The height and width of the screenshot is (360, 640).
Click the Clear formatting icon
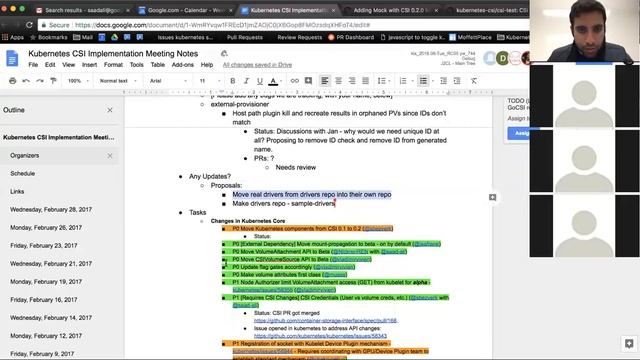(x=473, y=81)
